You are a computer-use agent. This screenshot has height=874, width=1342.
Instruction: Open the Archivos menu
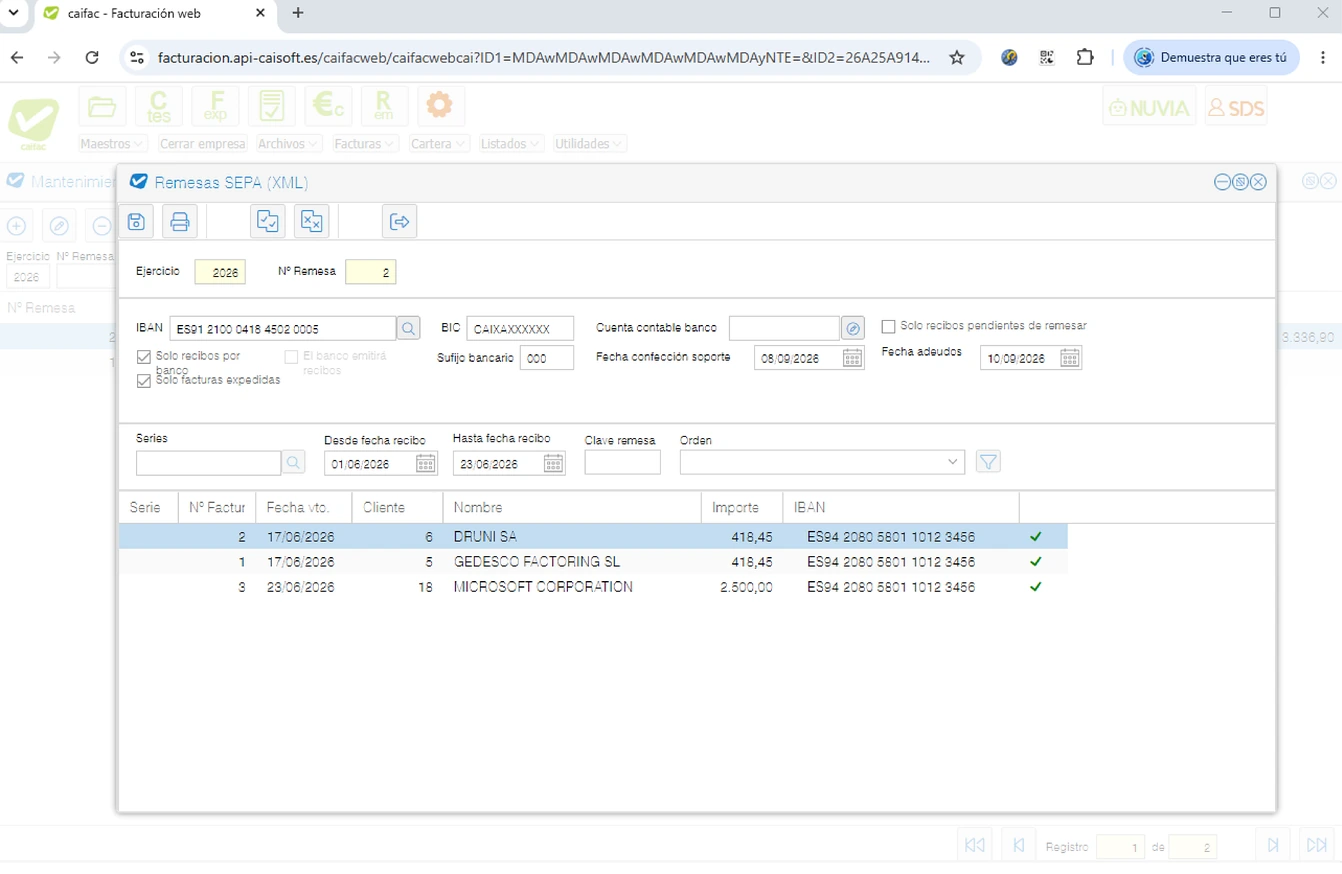point(290,144)
